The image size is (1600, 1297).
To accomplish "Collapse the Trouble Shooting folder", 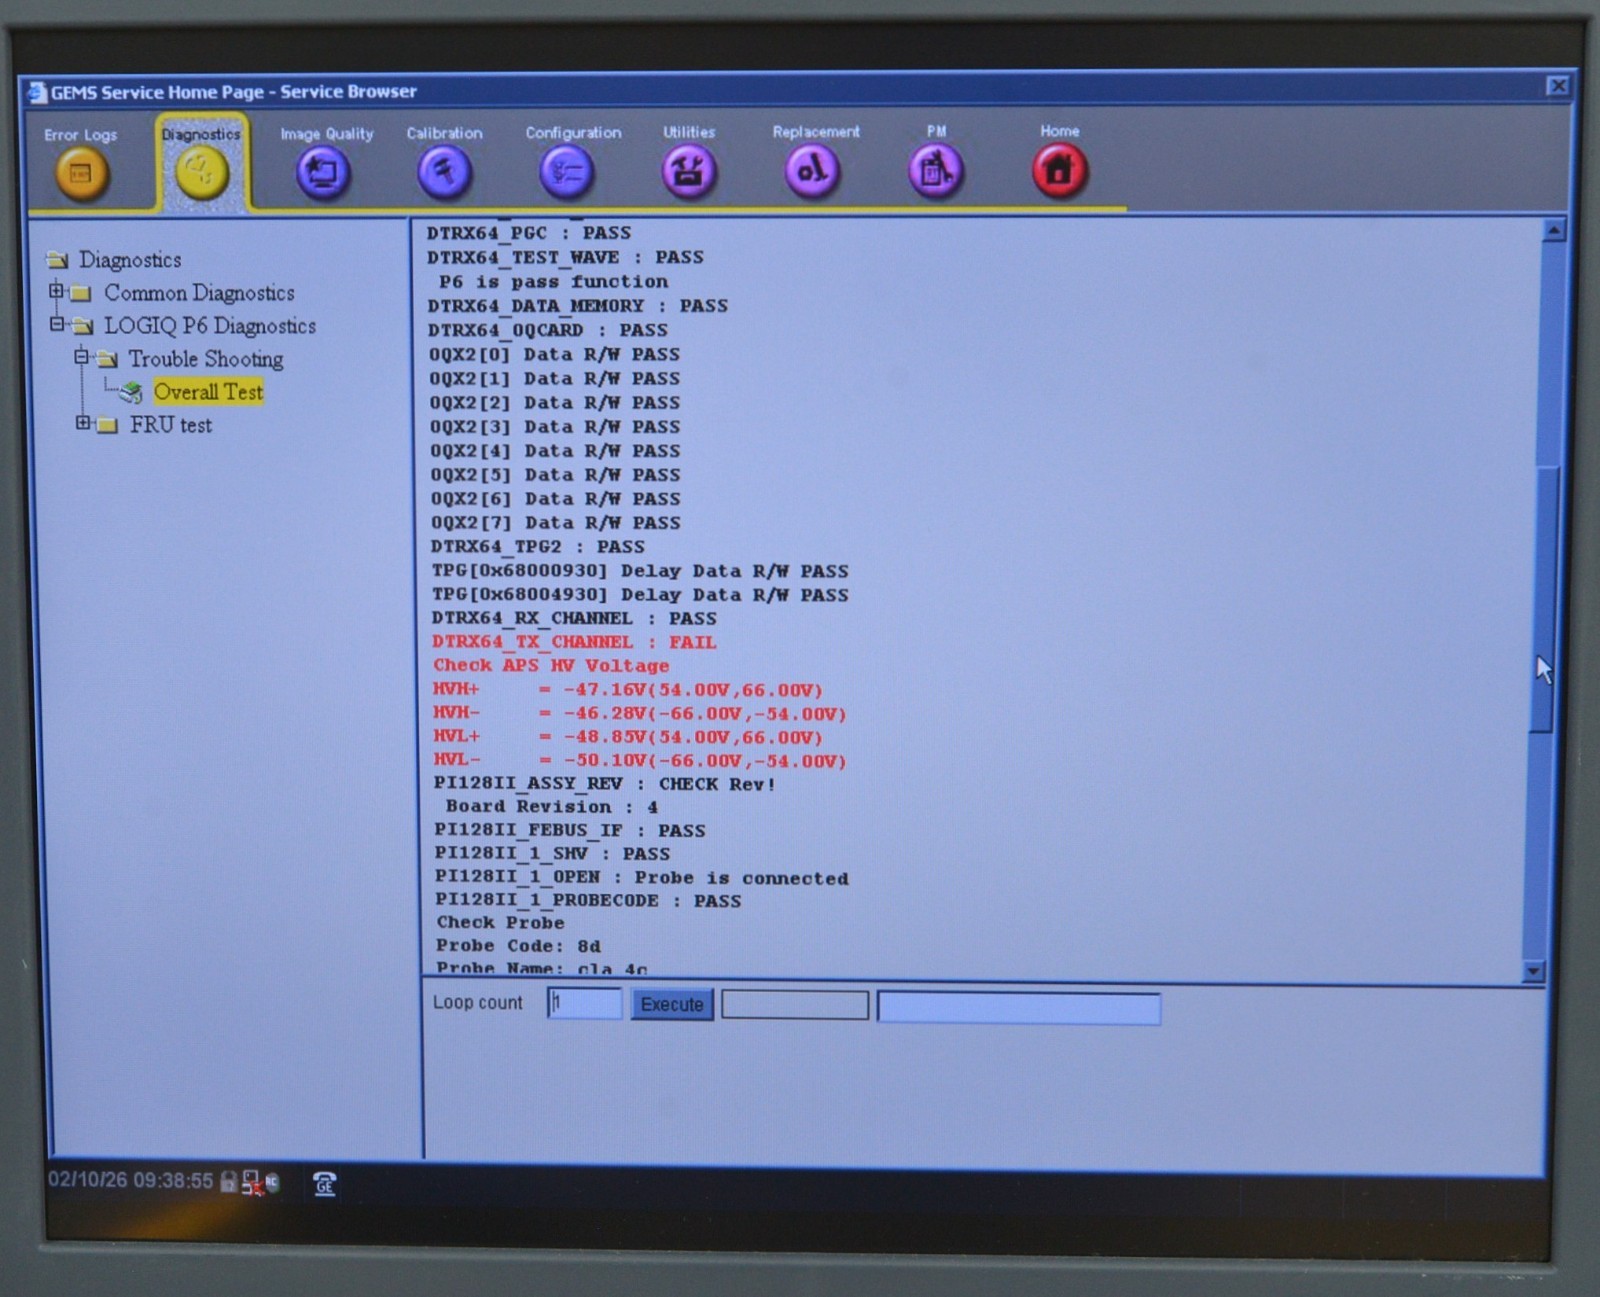I will [82, 357].
